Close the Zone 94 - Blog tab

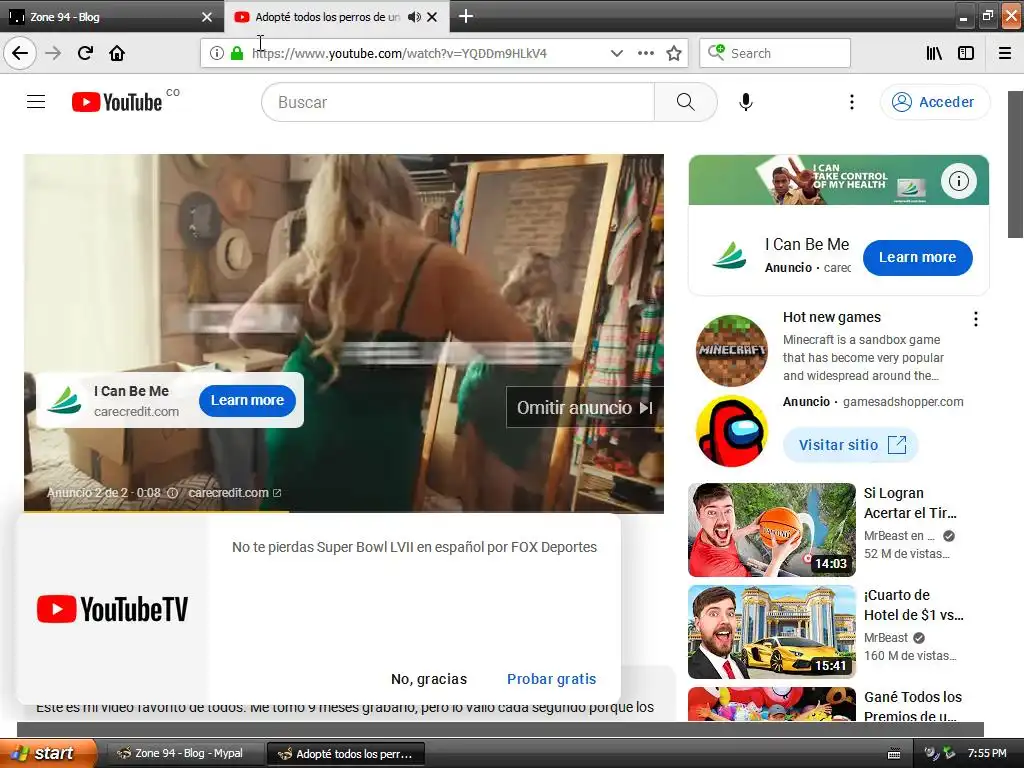pos(207,17)
